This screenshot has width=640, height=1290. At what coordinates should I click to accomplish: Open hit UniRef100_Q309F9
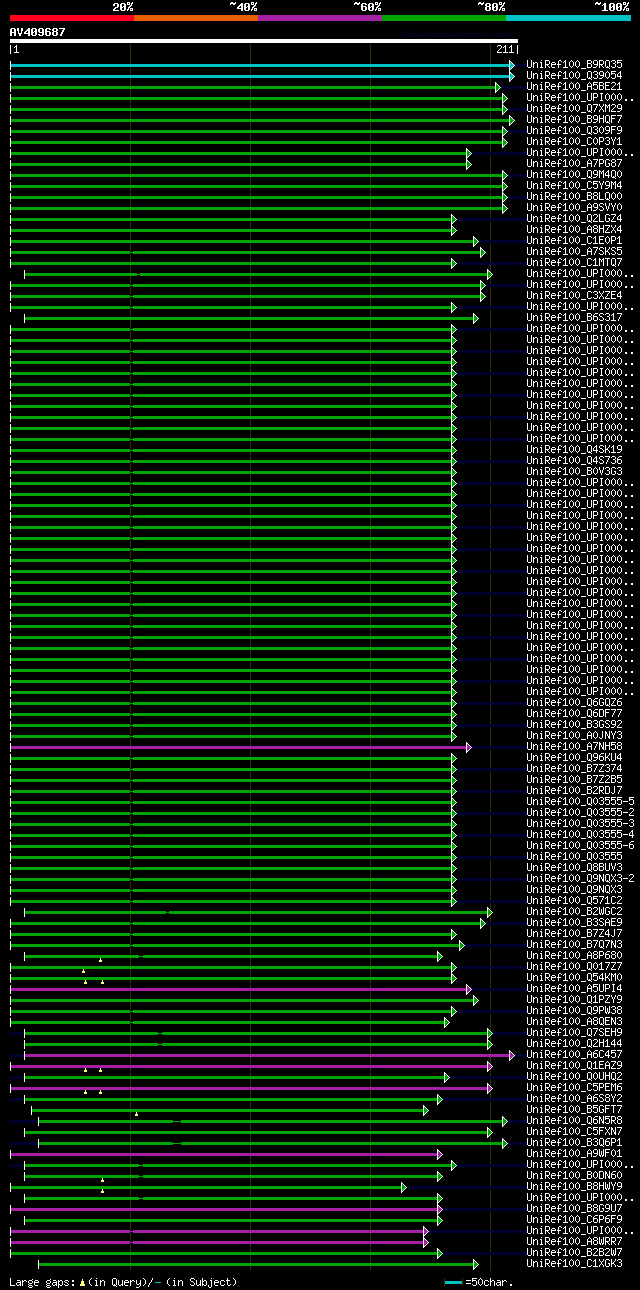click(574, 130)
